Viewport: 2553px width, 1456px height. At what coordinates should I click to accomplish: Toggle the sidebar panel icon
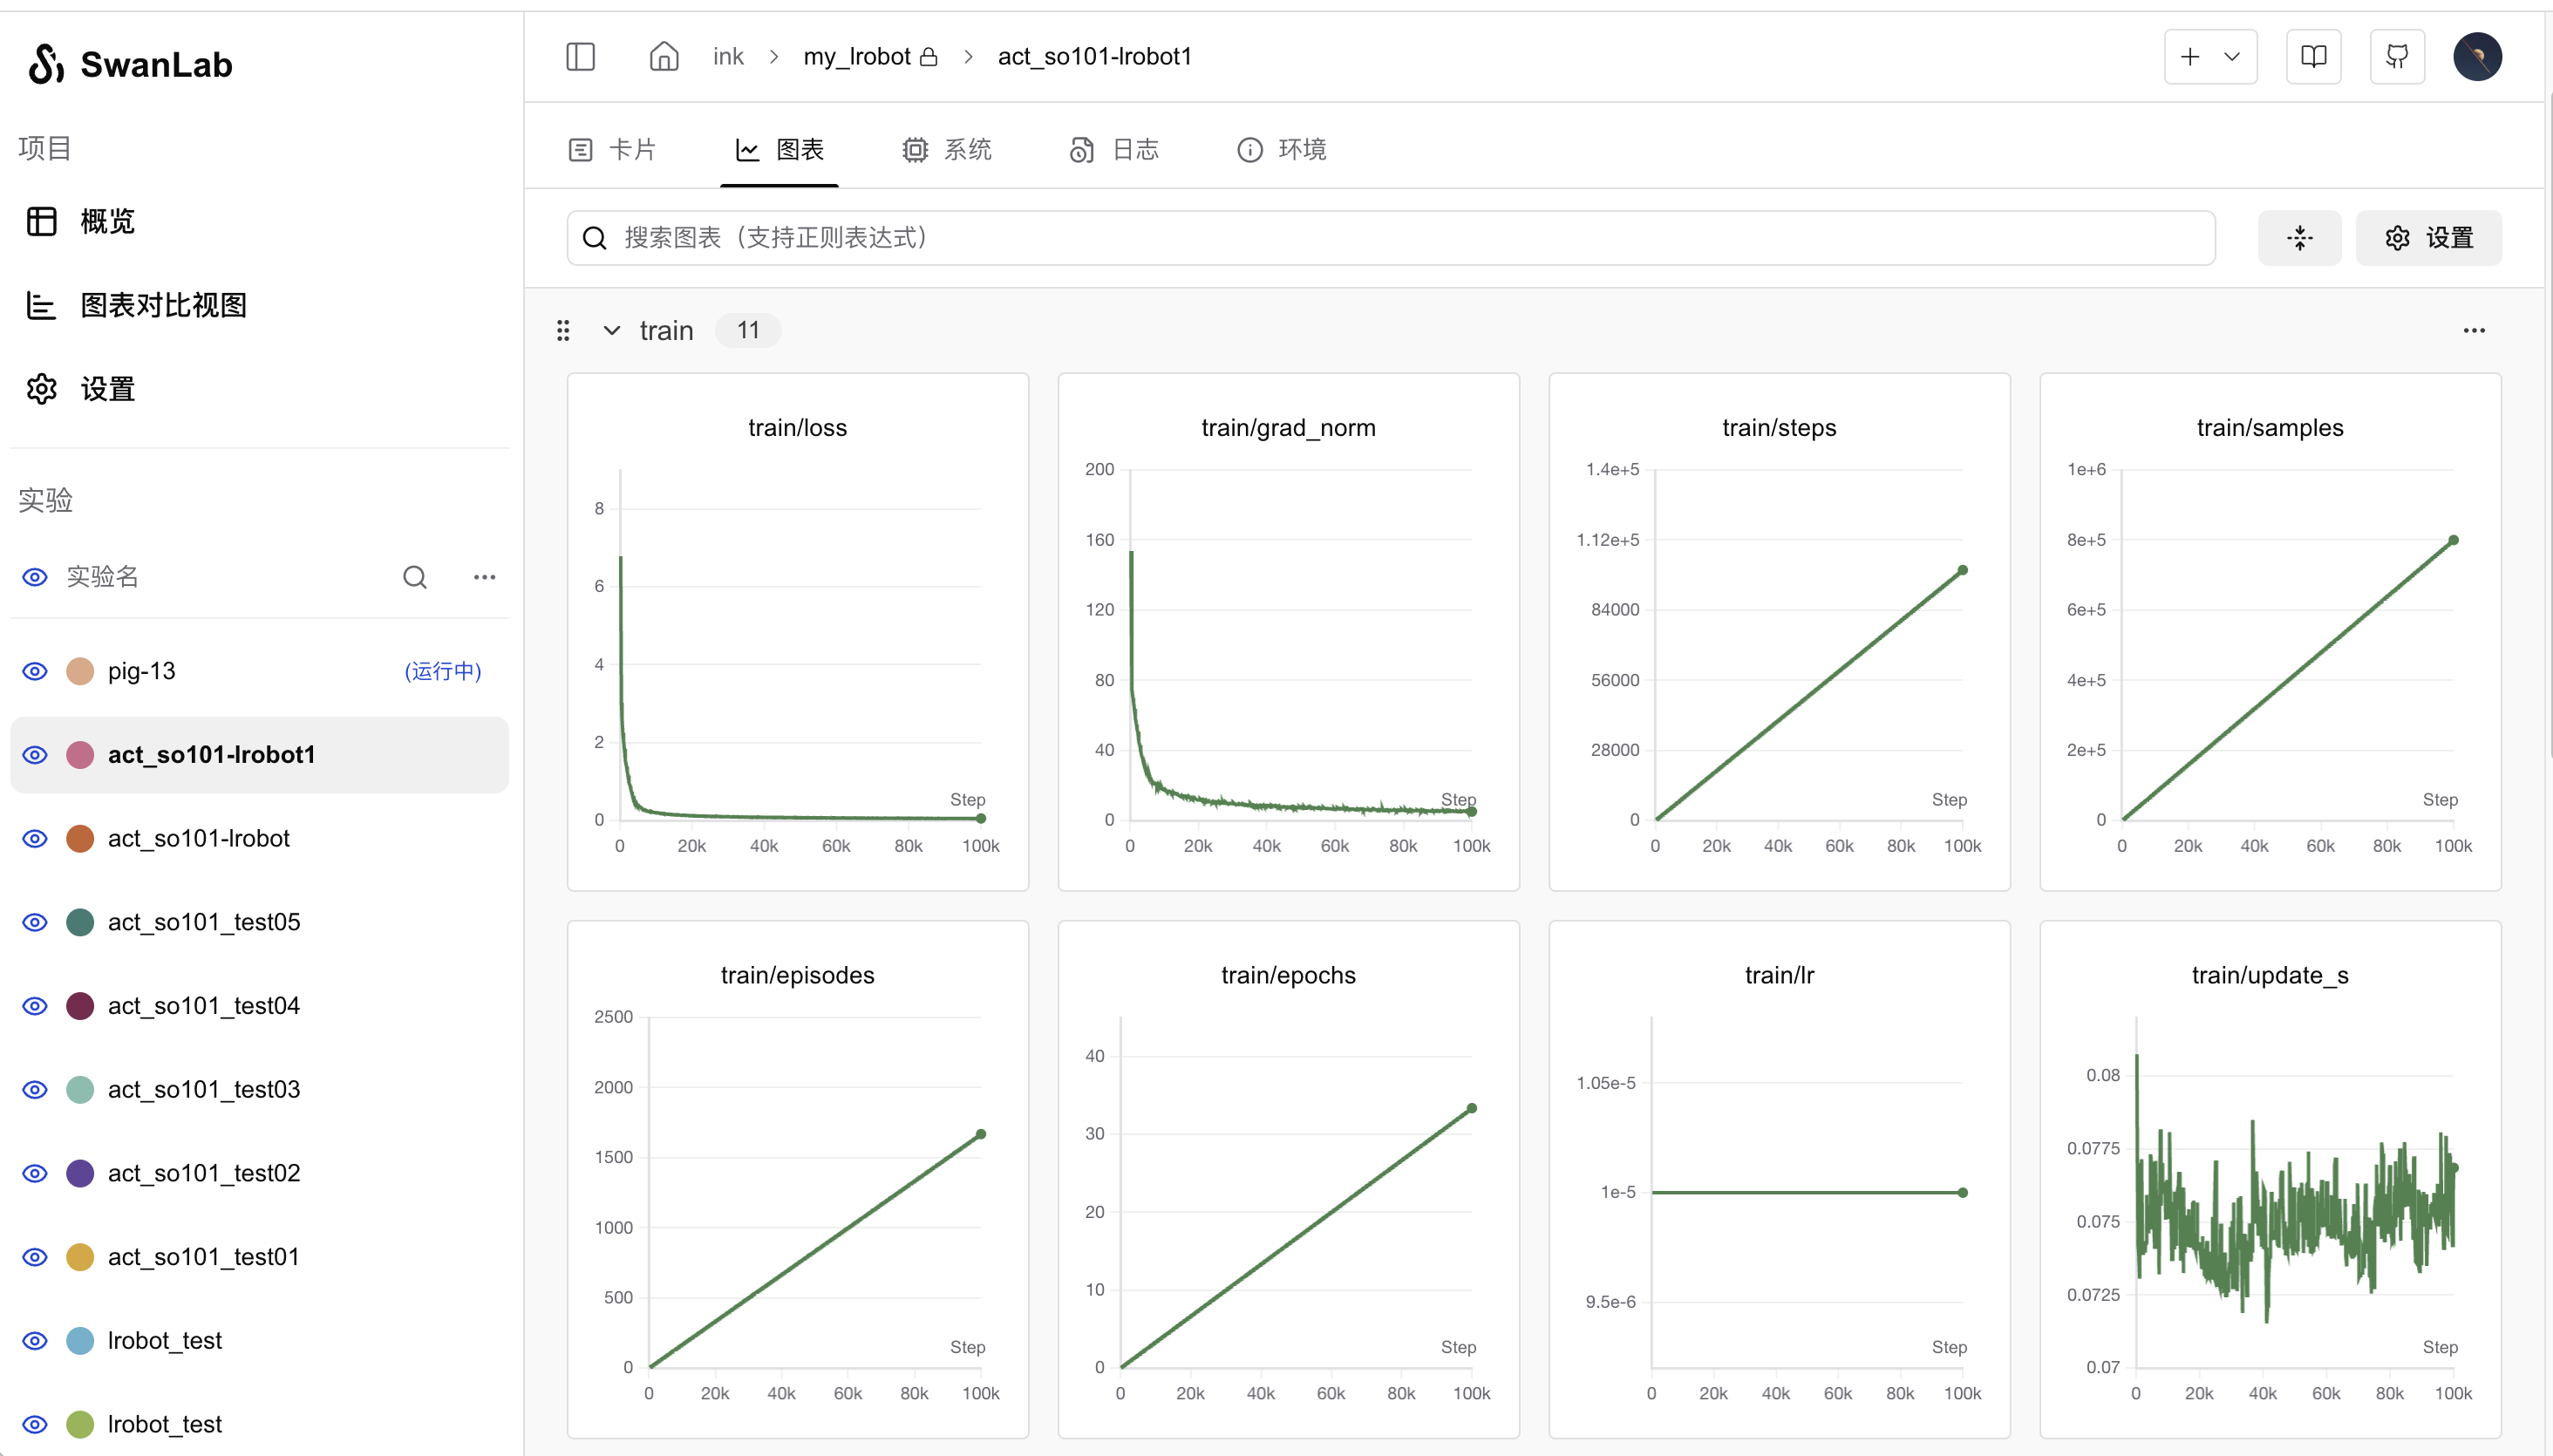coord(580,56)
